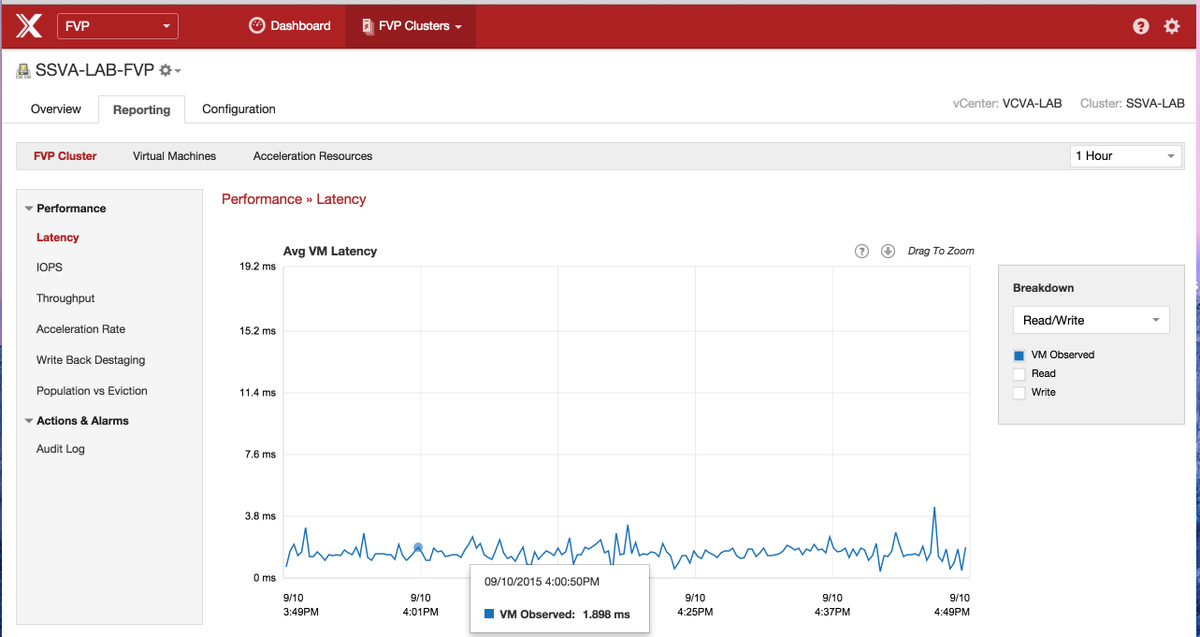Open the Throughput report

[x=66, y=298]
